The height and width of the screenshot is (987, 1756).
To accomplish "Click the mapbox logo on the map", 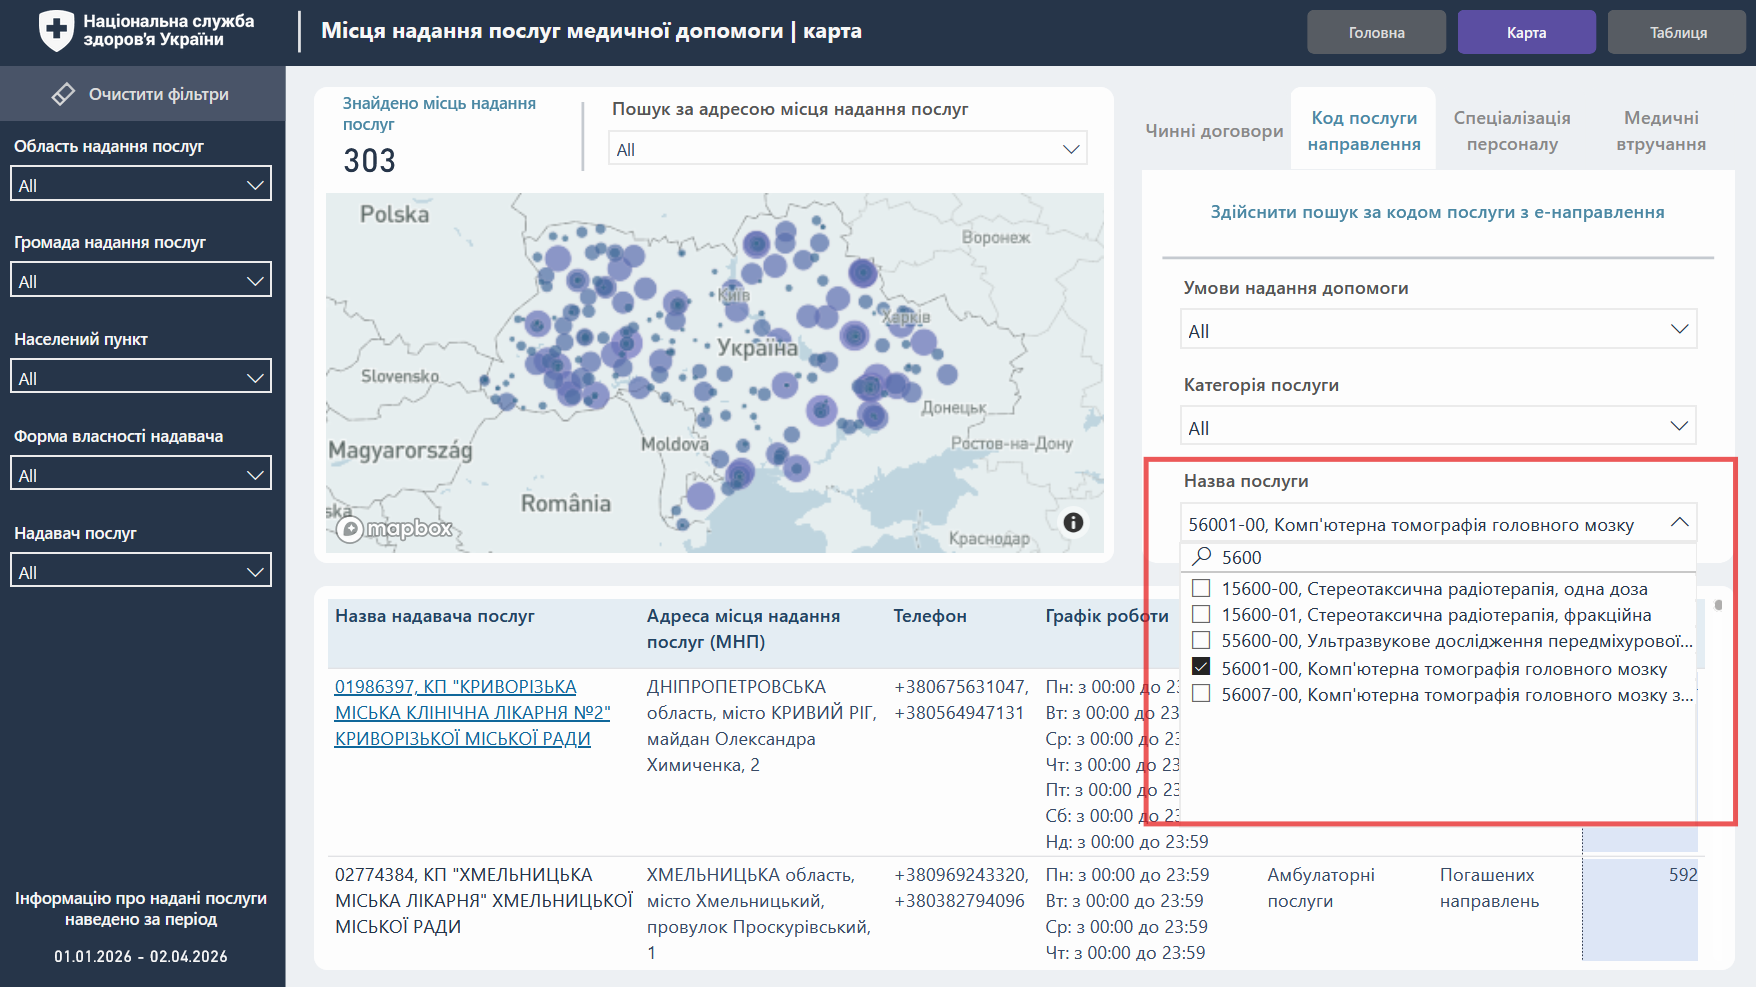I will [394, 528].
